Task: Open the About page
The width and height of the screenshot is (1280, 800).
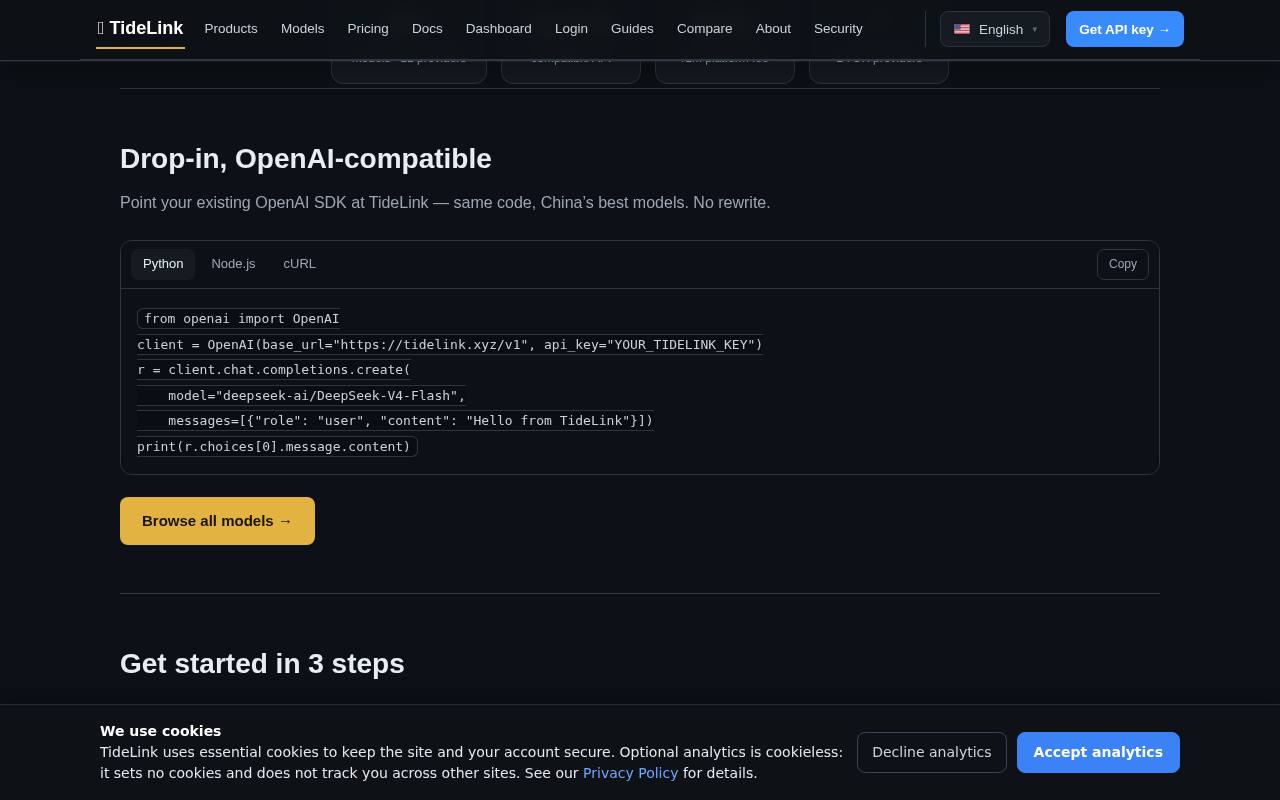Action: [773, 29]
